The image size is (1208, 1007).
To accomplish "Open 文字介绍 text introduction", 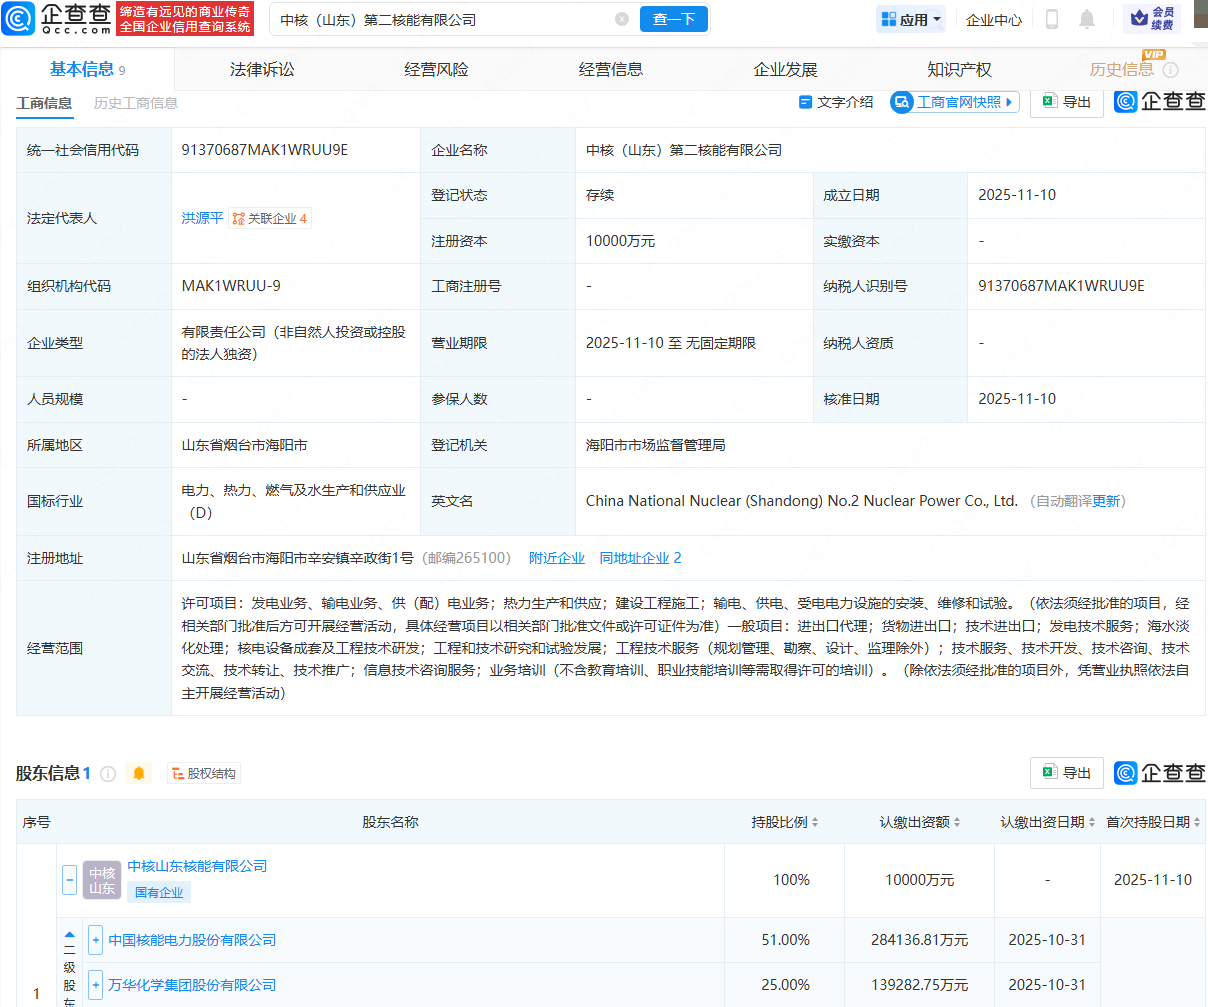I will point(836,102).
